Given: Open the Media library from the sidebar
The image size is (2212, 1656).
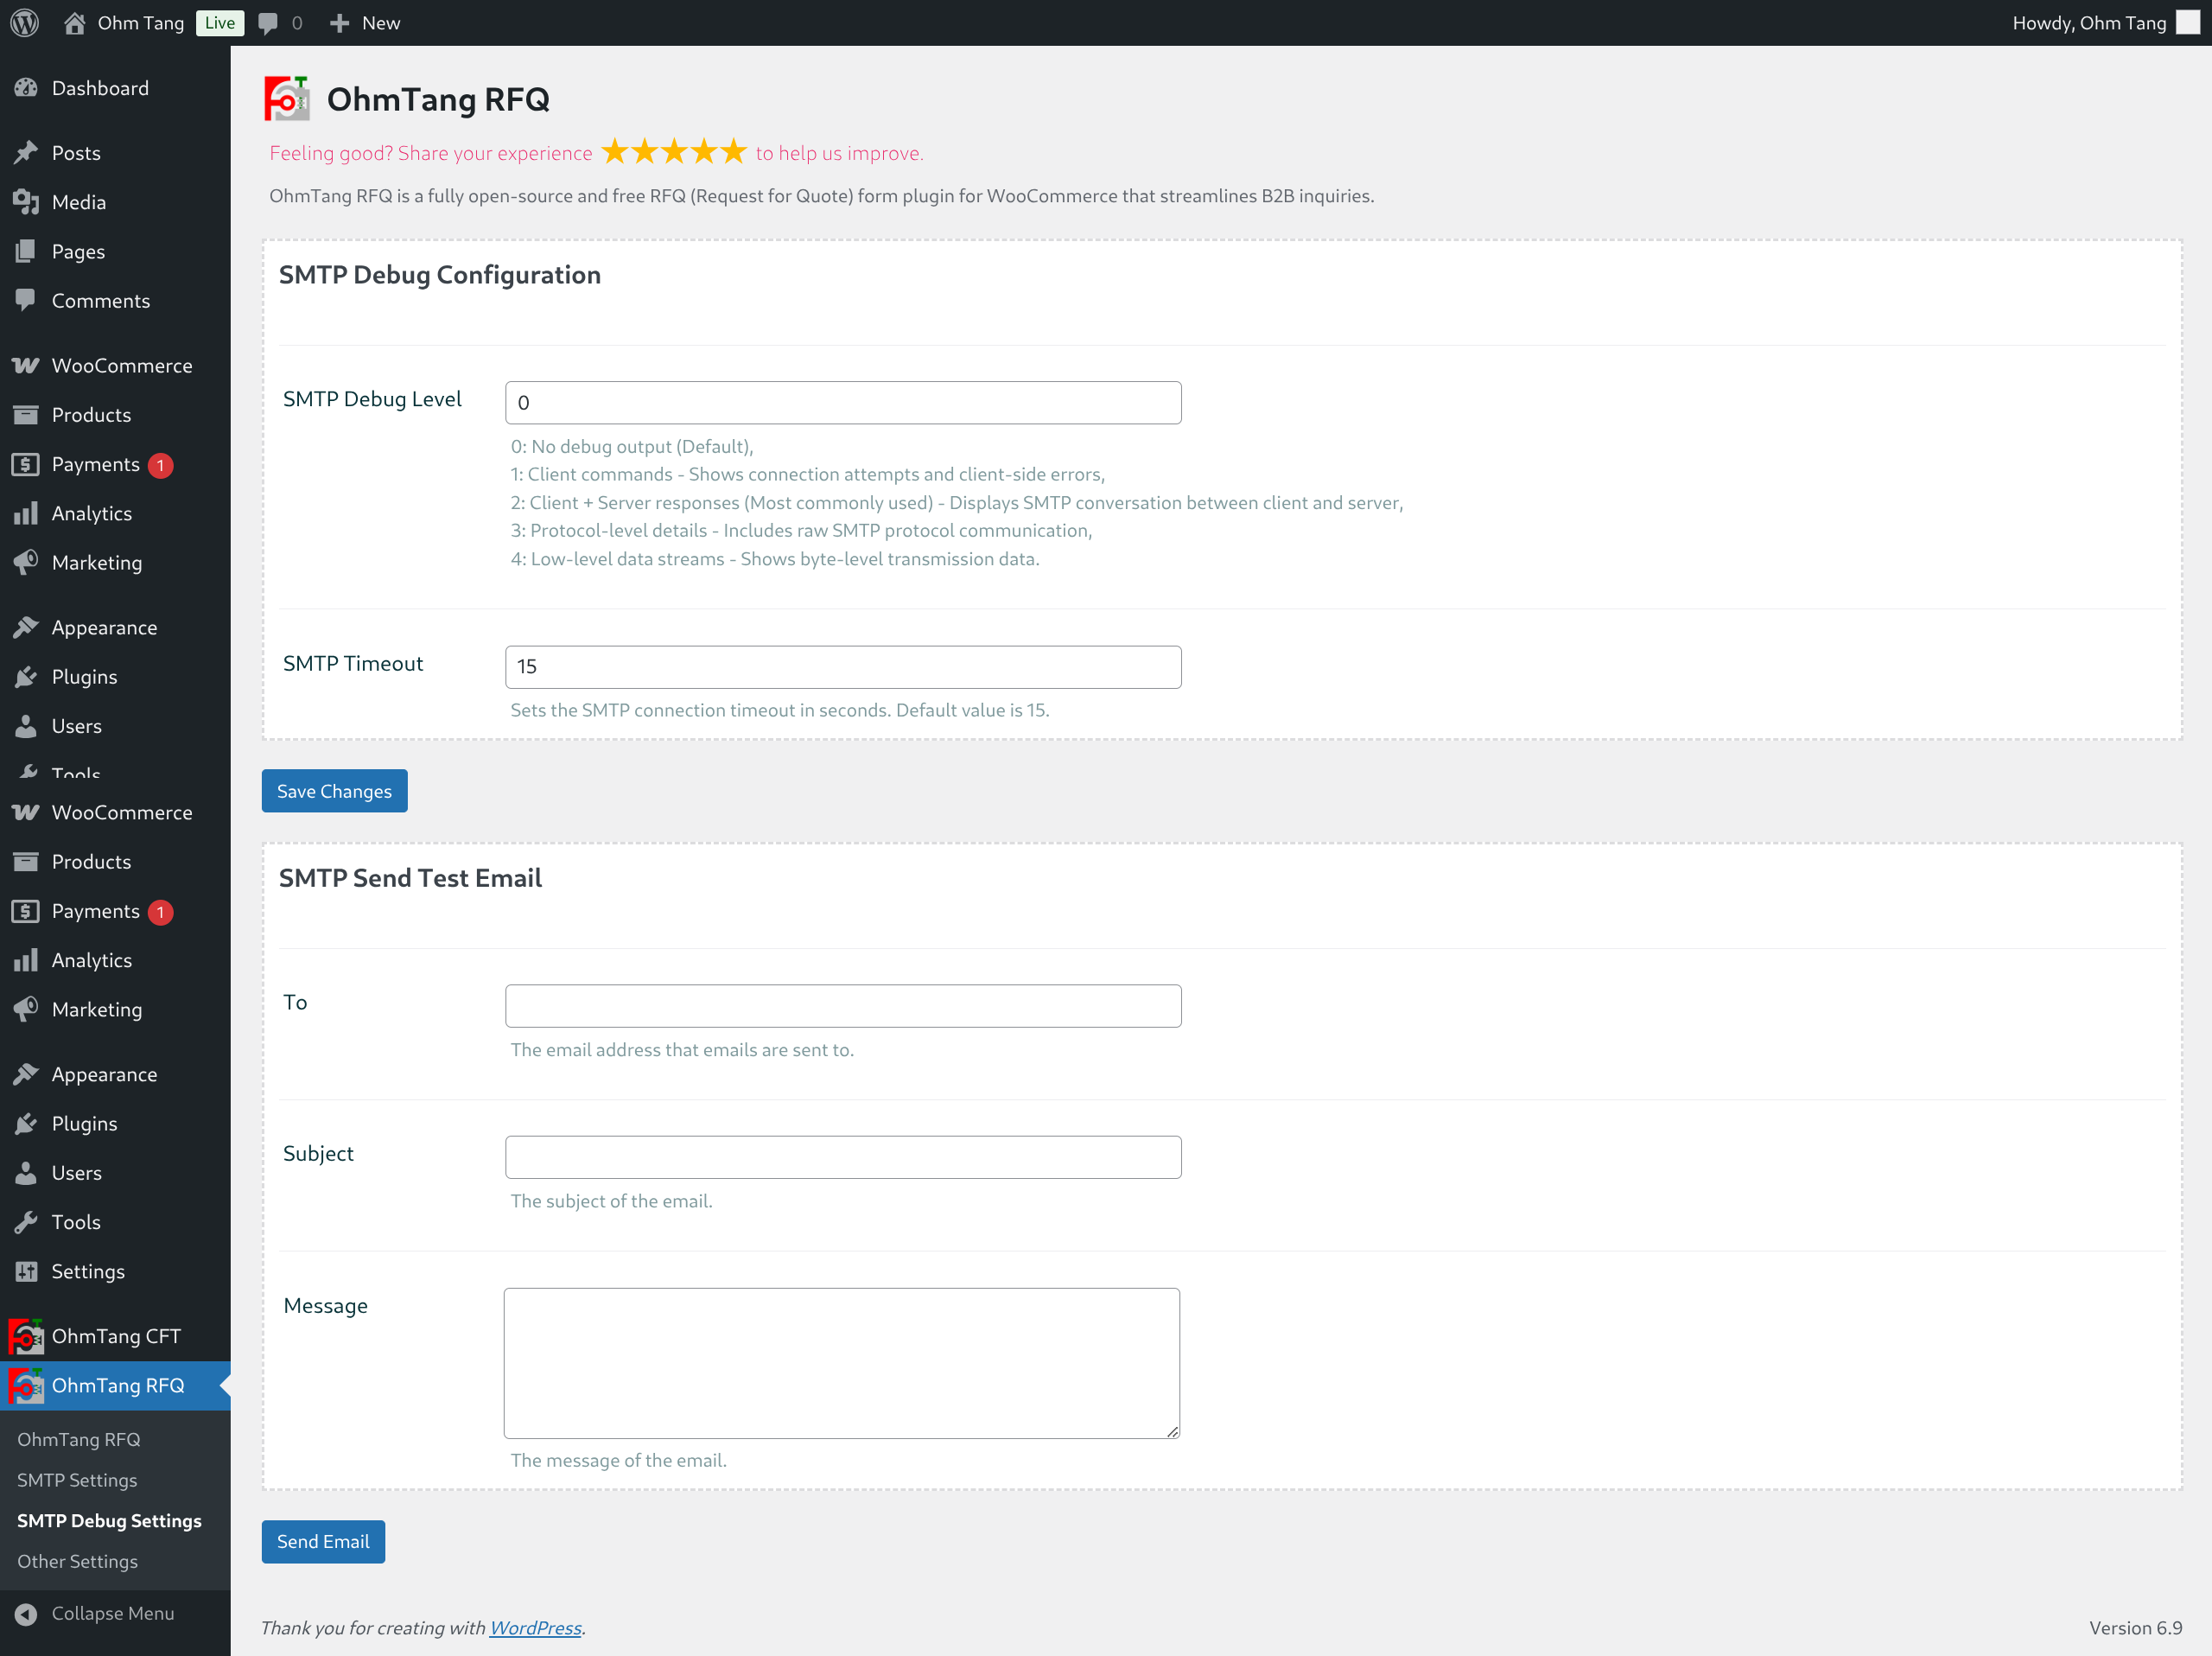Looking at the screenshot, I should [x=27, y=201].
